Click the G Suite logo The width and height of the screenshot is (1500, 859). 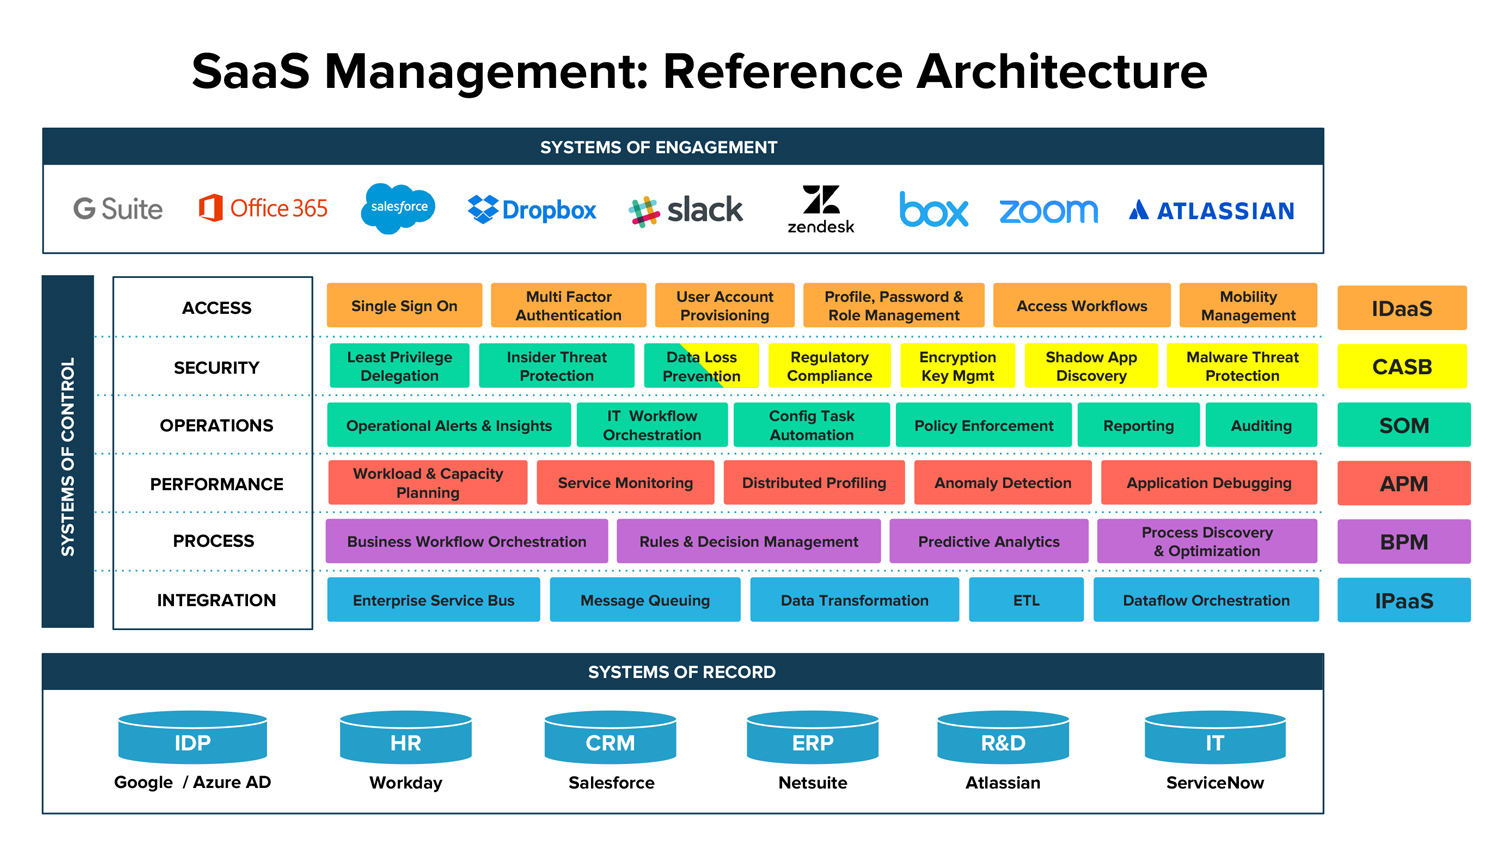116,209
